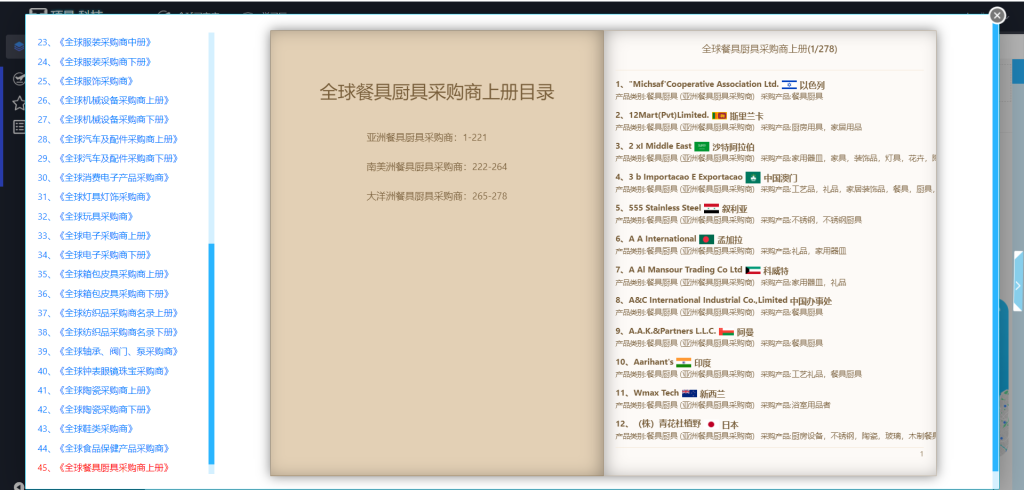Click the India flag next to Aarihant's
Image resolution: width=1024 pixels, height=490 pixels.
click(683, 363)
